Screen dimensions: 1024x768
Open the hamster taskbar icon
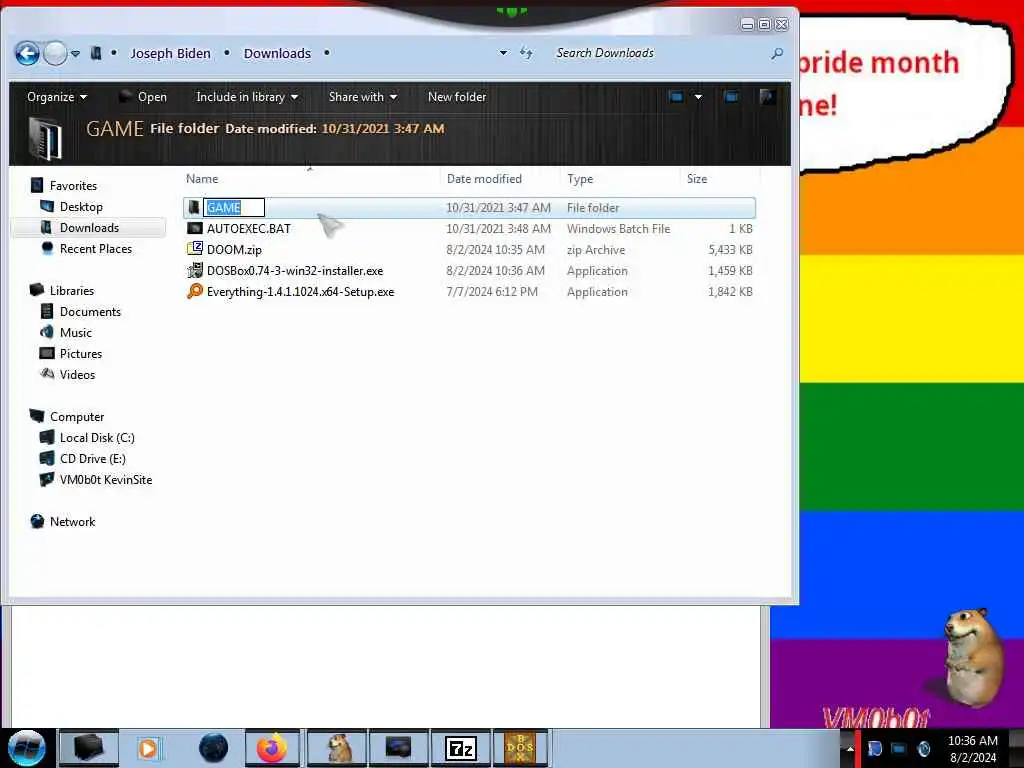[337, 748]
